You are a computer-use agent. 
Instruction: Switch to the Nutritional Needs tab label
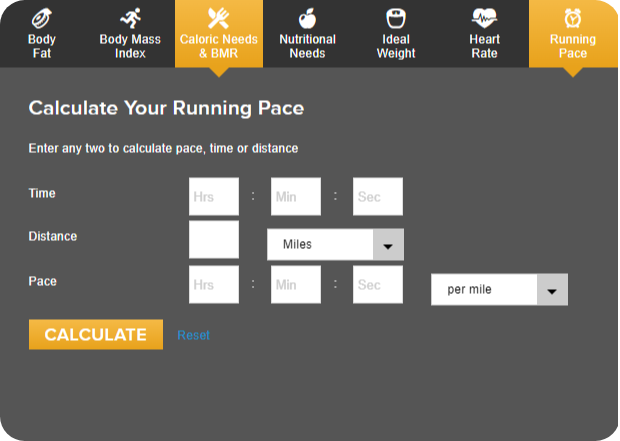click(307, 46)
